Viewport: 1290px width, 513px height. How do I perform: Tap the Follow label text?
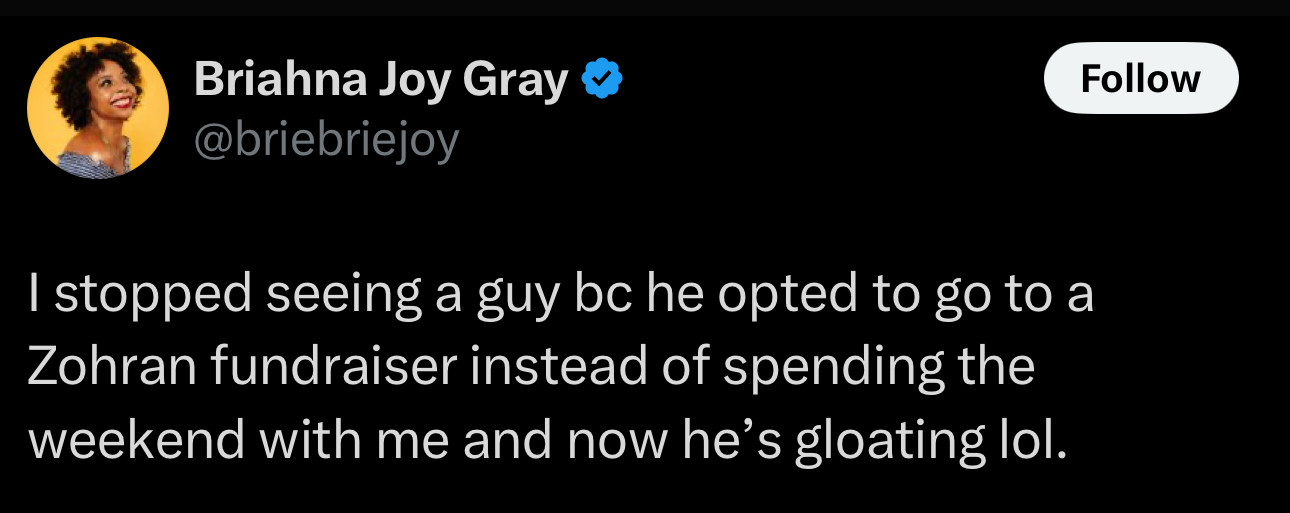pos(1141,78)
